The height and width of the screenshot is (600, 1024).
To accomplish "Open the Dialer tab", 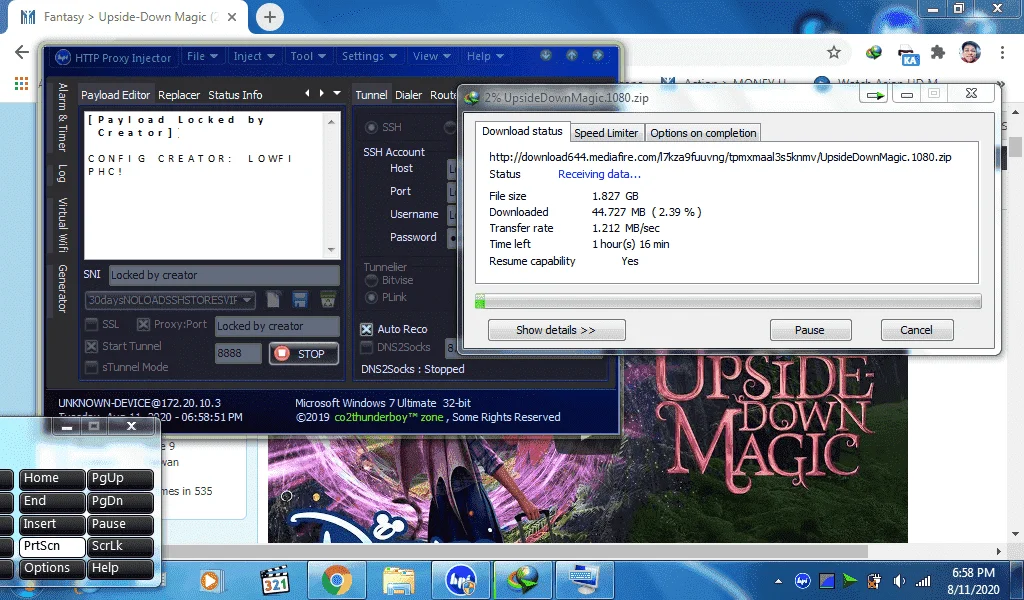I will [409, 95].
